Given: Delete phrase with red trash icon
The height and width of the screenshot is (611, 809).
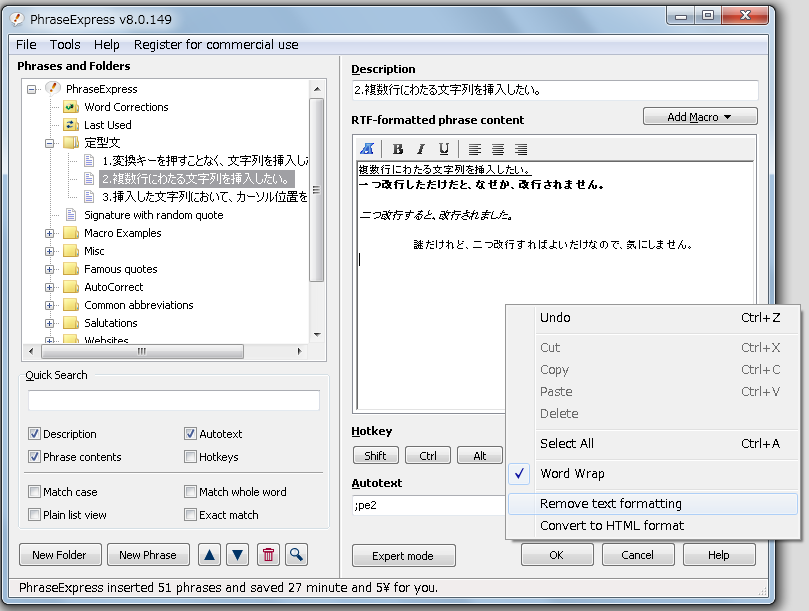Looking at the screenshot, I should (x=268, y=555).
